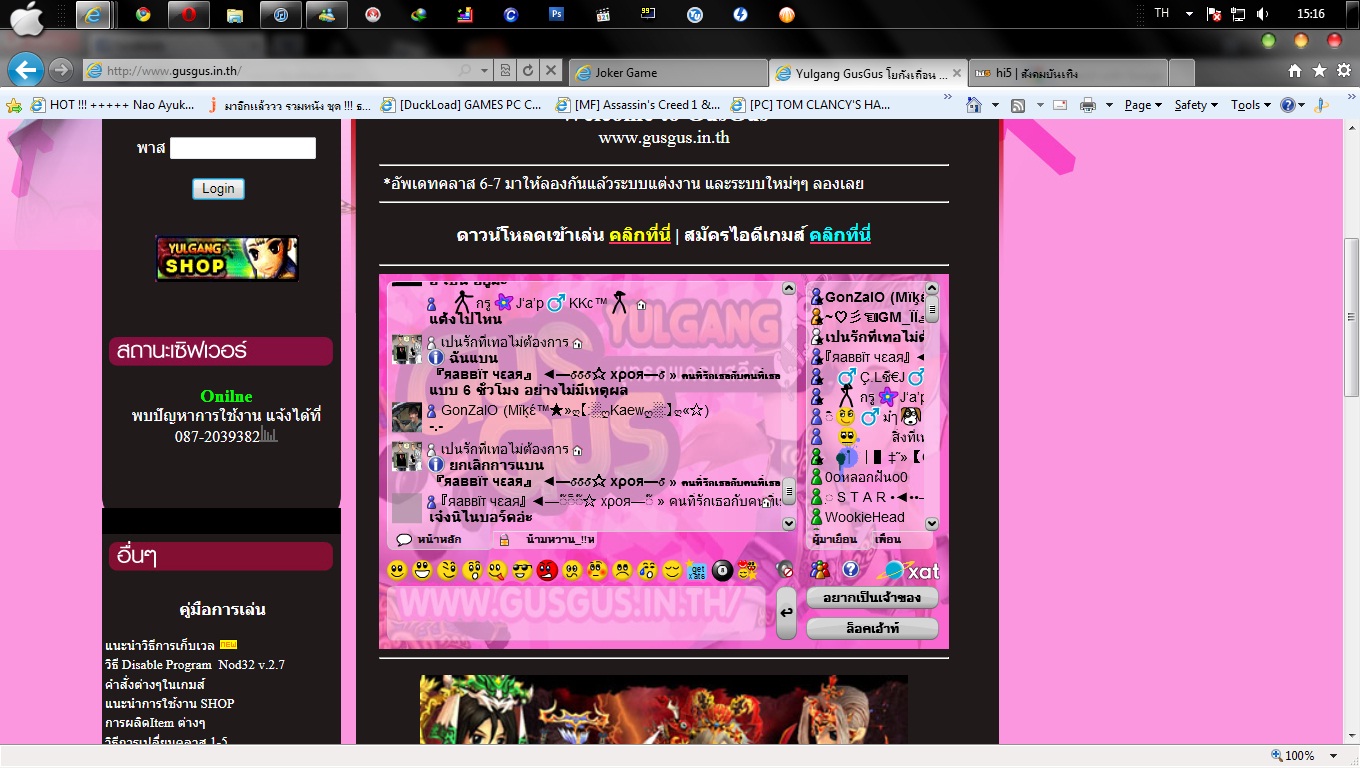Viewport: 1360px width, 768px height.
Task: Focus the พาส password field
Action: click(243, 148)
